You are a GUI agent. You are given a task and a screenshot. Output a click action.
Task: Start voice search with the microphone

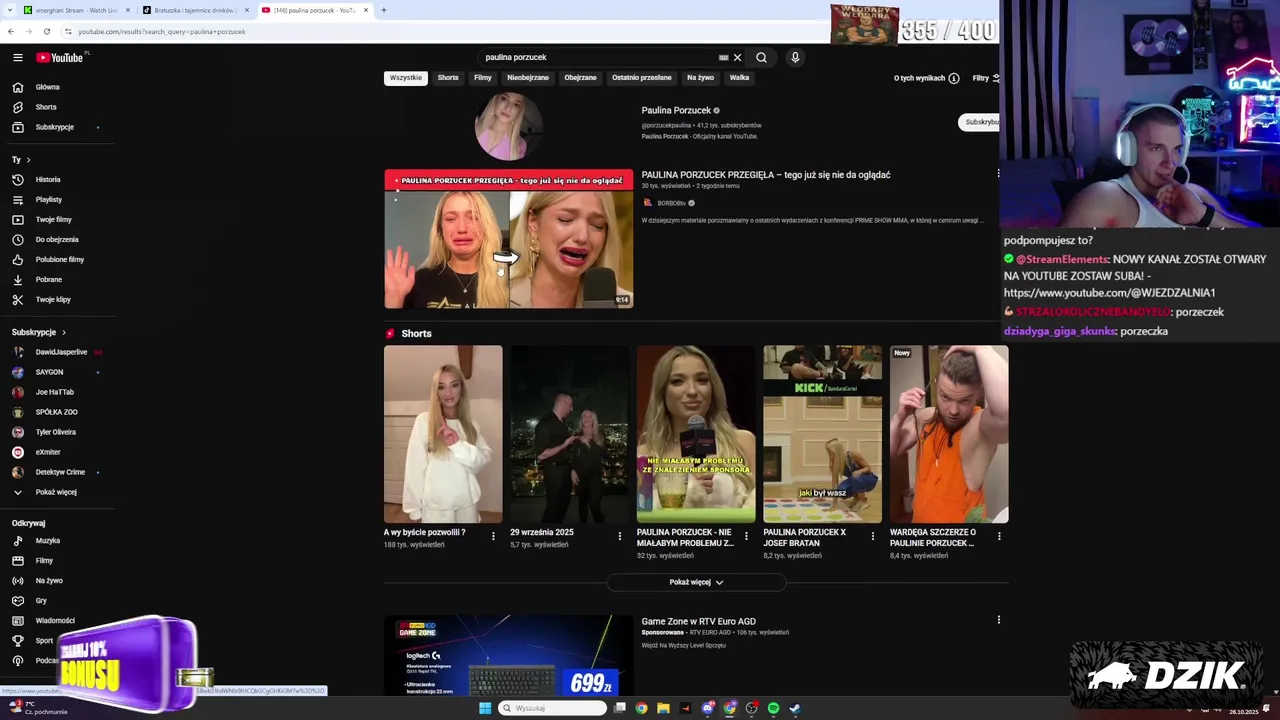tap(795, 57)
